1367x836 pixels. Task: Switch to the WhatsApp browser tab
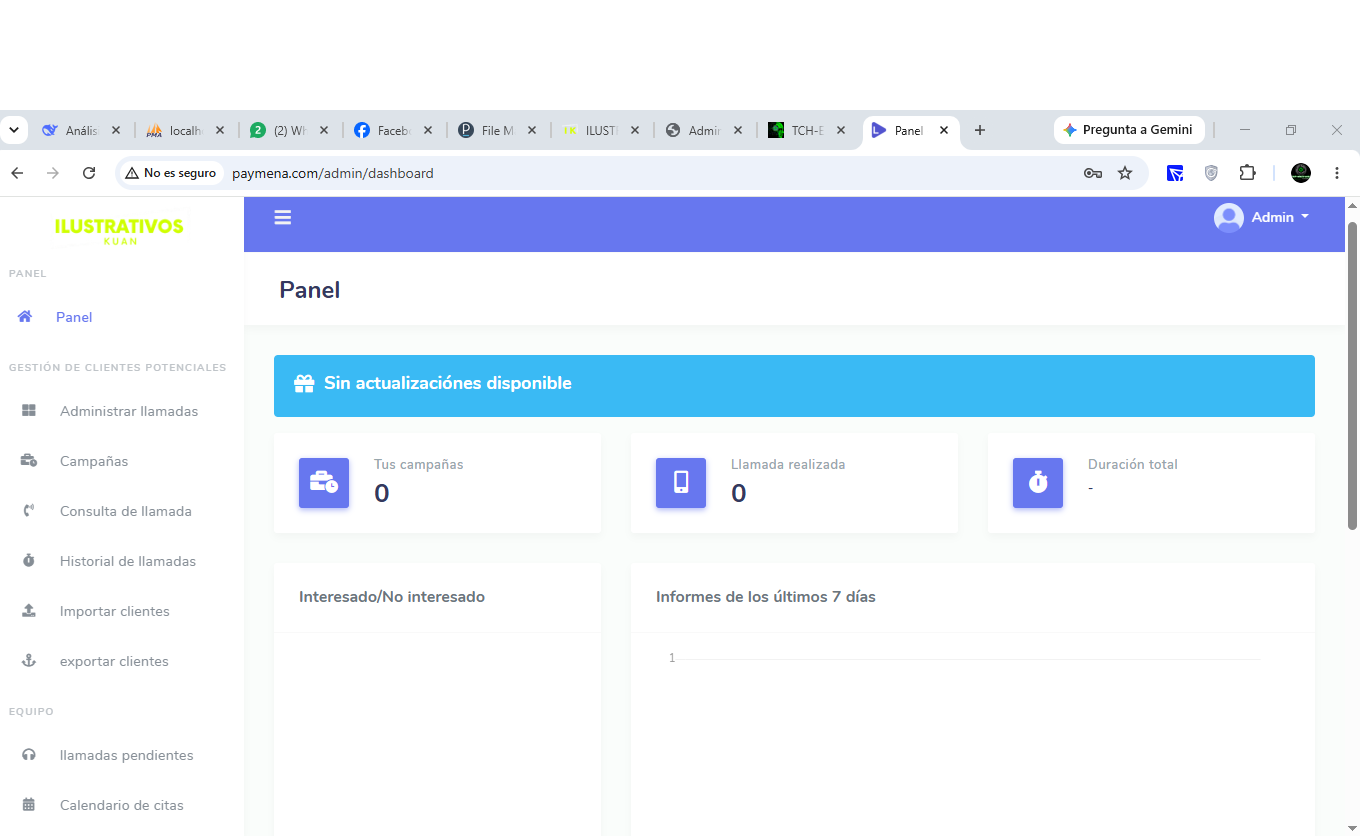pyautogui.click(x=290, y=130)
